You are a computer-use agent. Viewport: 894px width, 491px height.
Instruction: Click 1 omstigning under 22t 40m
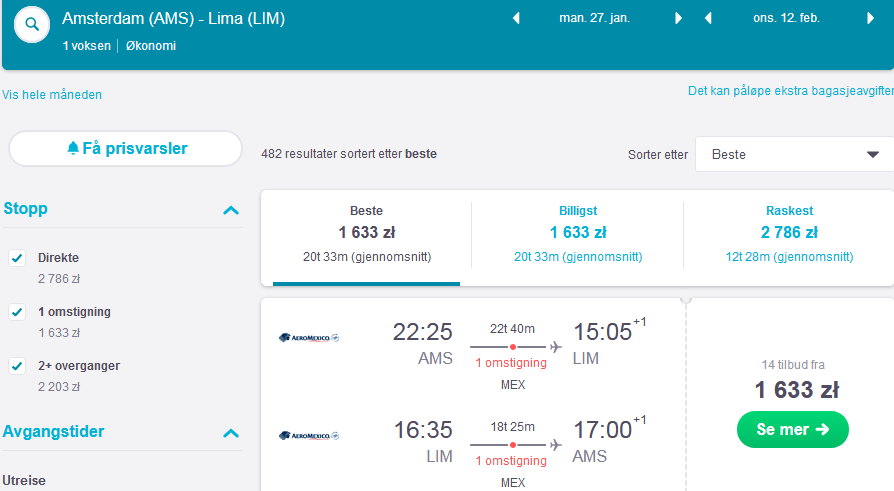(x=511, y=363)
